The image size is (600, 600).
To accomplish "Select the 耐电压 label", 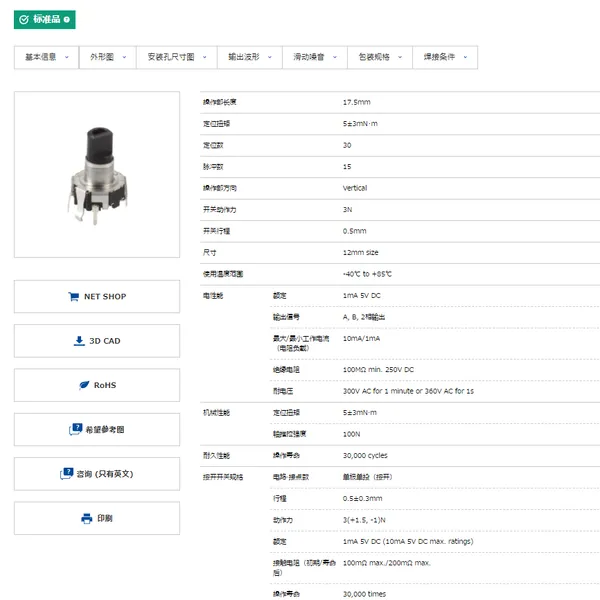I will (283, 391).
